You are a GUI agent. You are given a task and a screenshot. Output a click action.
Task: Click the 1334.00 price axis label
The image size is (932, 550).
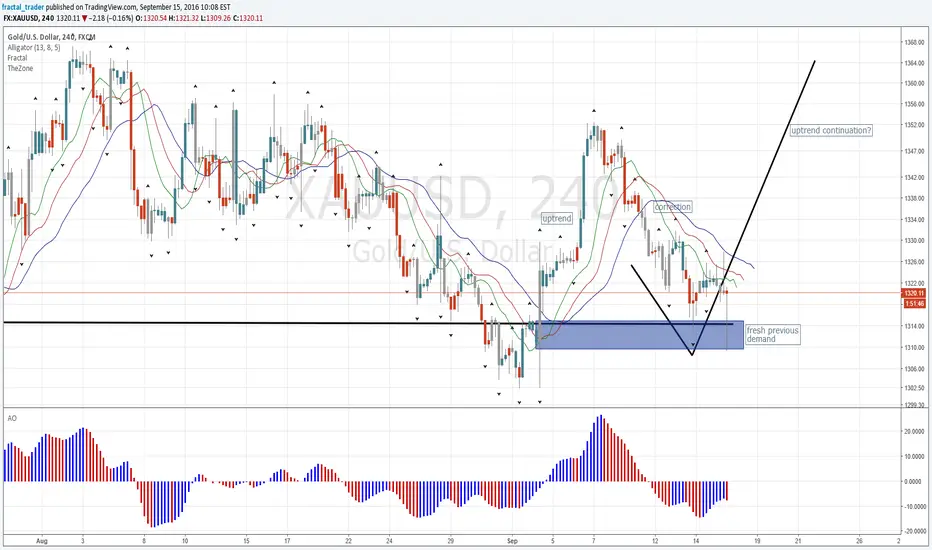tap(914, 219)
